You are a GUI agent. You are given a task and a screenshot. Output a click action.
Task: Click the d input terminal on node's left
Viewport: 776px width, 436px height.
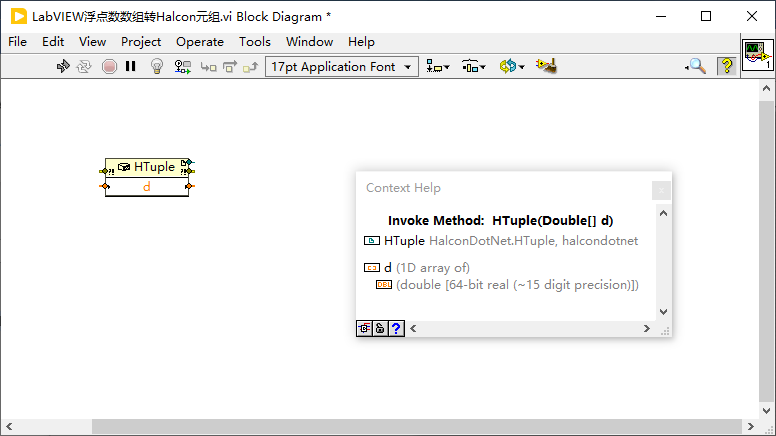point(104,186)
